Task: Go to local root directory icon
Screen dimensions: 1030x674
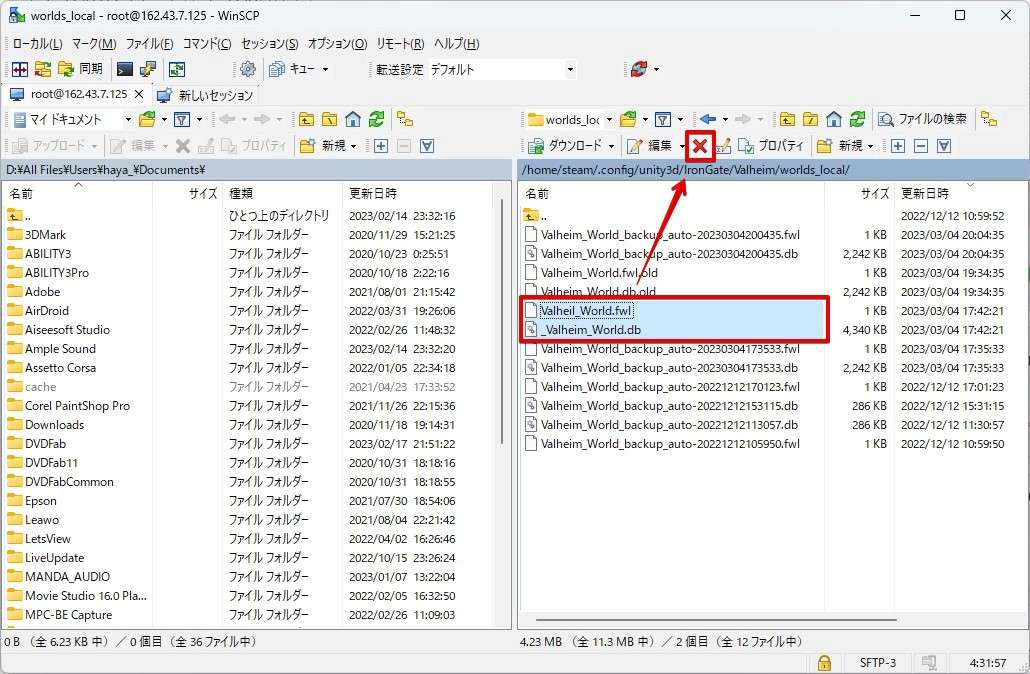Action: [x=329, y=120]
